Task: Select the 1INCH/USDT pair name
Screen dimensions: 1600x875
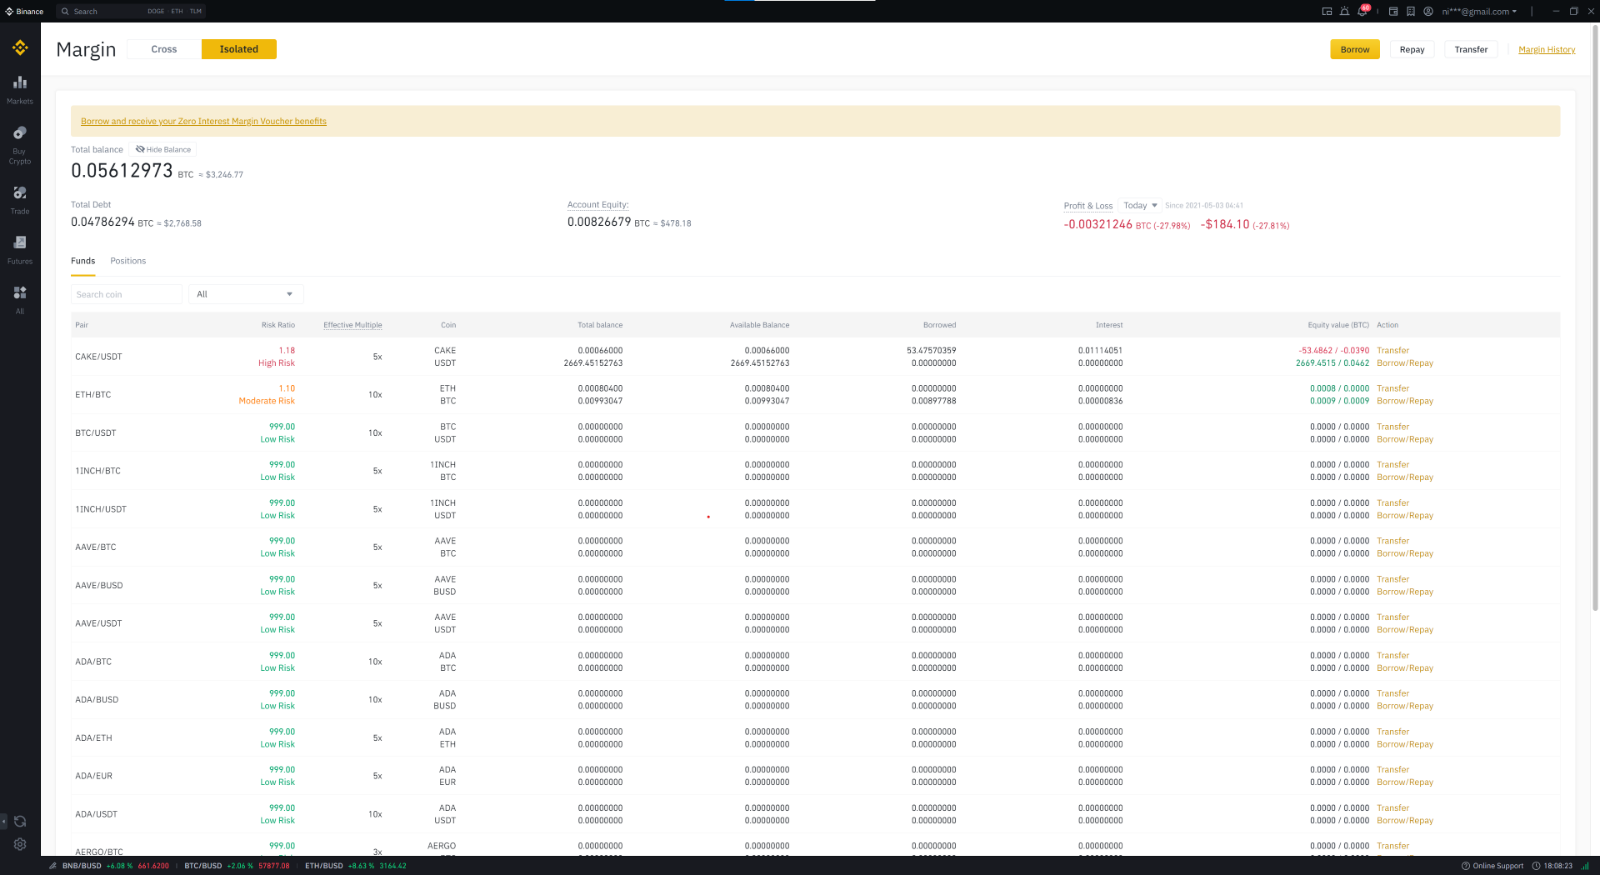Action: pyautogui.click(x=101, y=509)
